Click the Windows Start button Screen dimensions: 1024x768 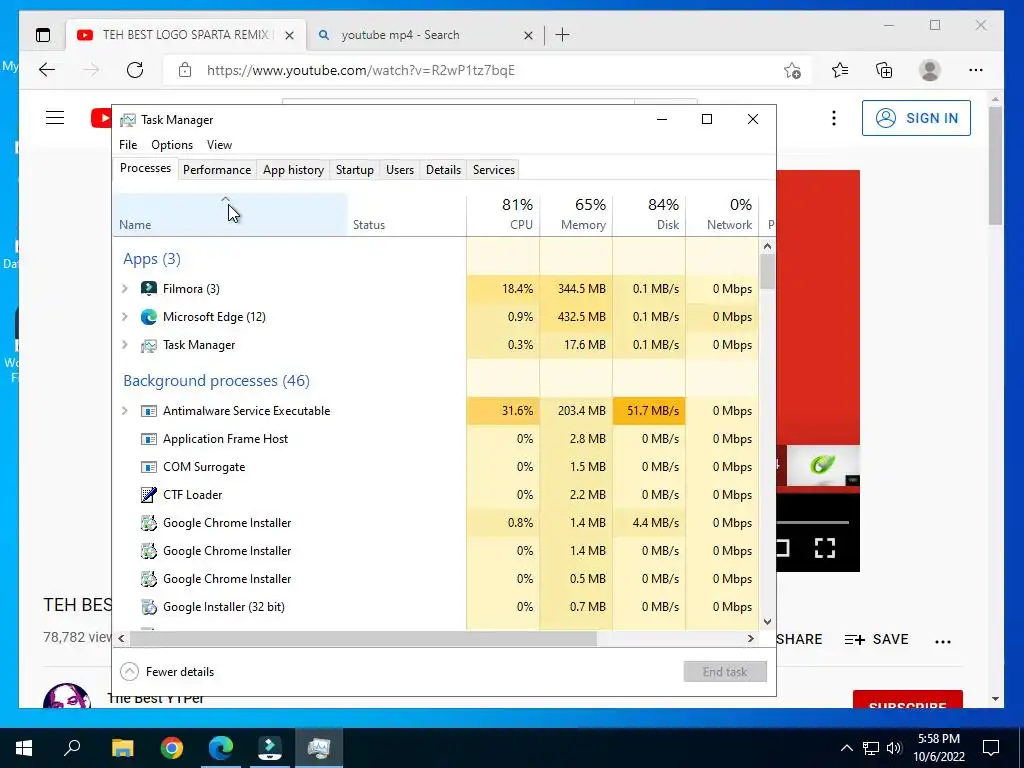(x=24, y=748)
